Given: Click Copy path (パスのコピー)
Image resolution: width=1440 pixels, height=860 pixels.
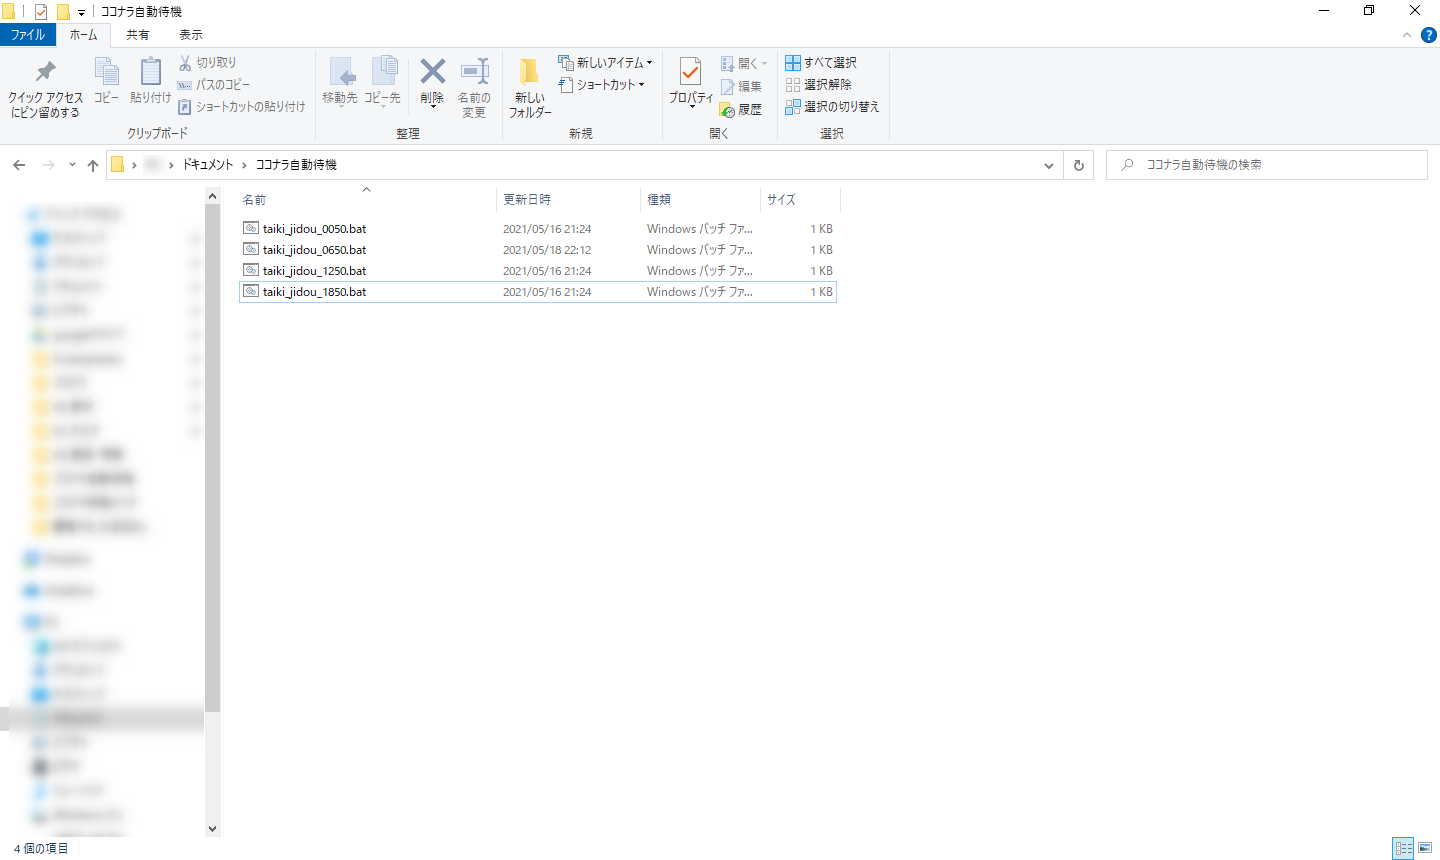Looking at the screenshot, I should 214,84.
